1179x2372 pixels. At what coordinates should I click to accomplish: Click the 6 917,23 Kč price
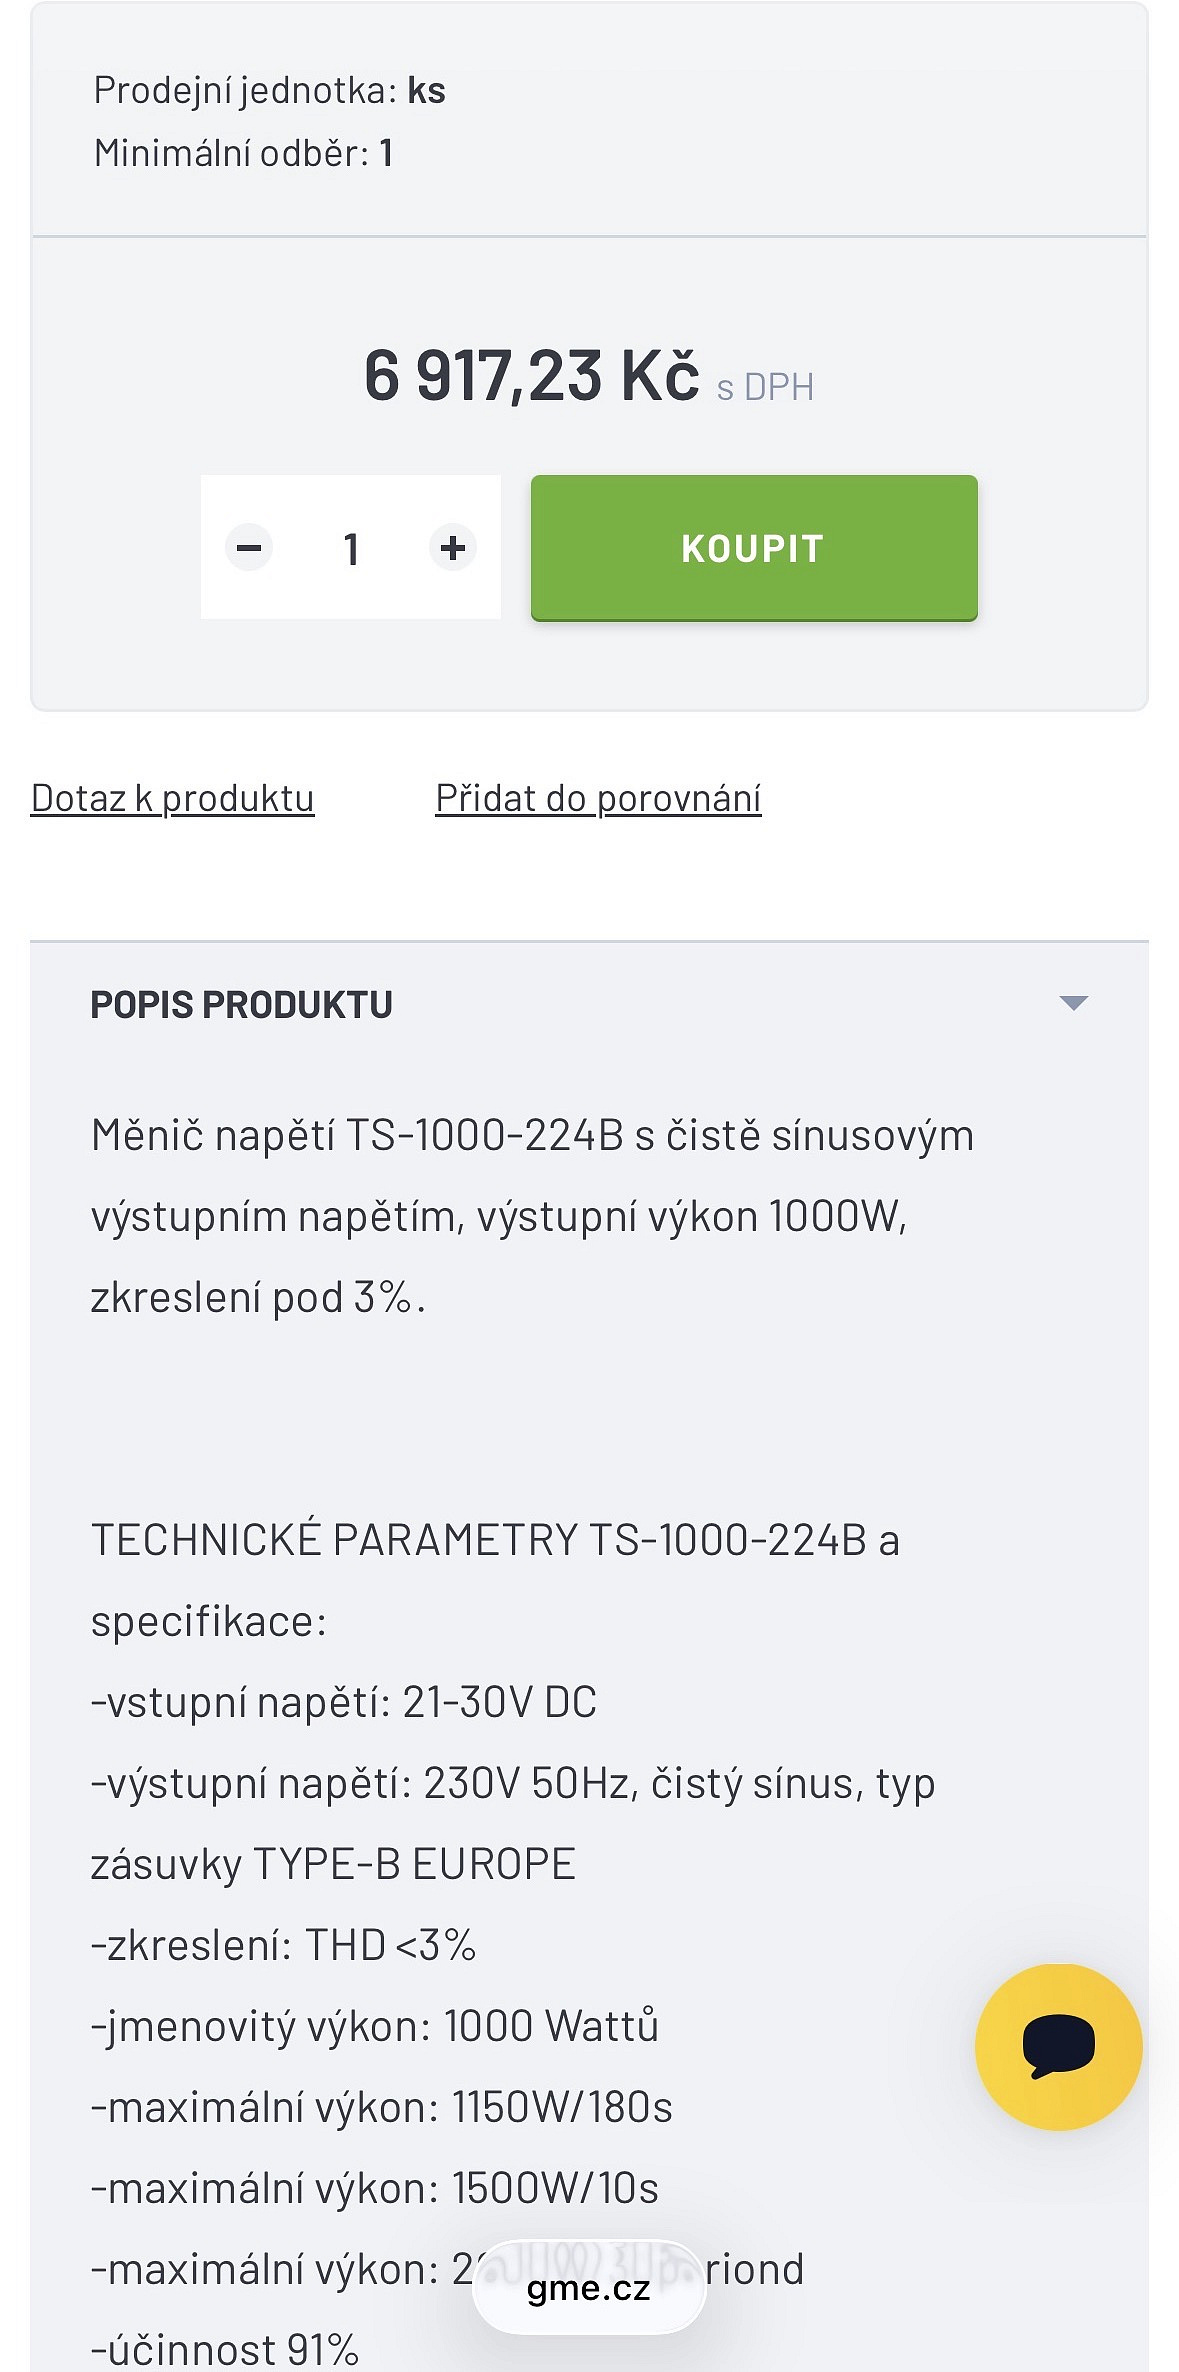531,376
